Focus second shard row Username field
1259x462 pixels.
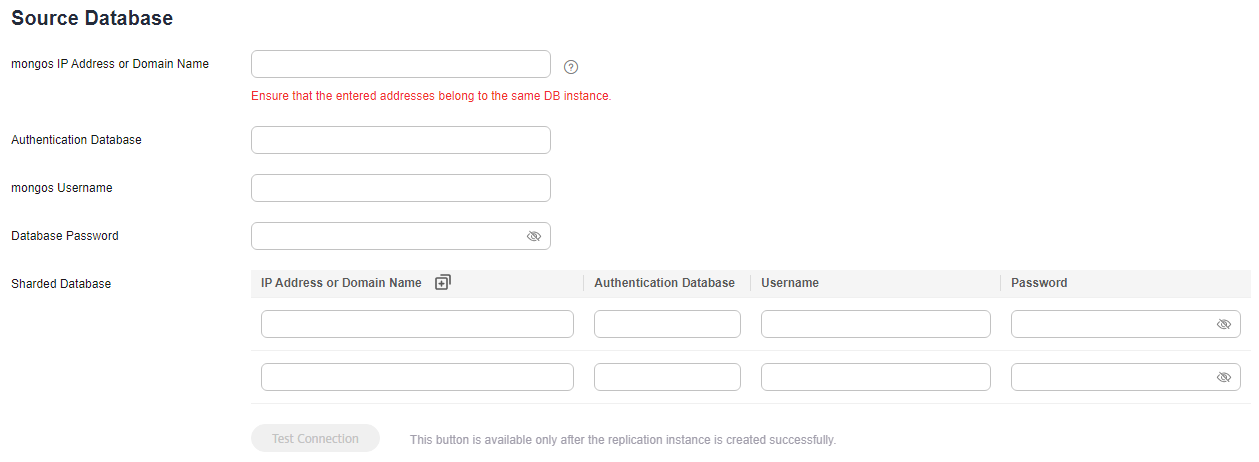[x=876, y=377]
